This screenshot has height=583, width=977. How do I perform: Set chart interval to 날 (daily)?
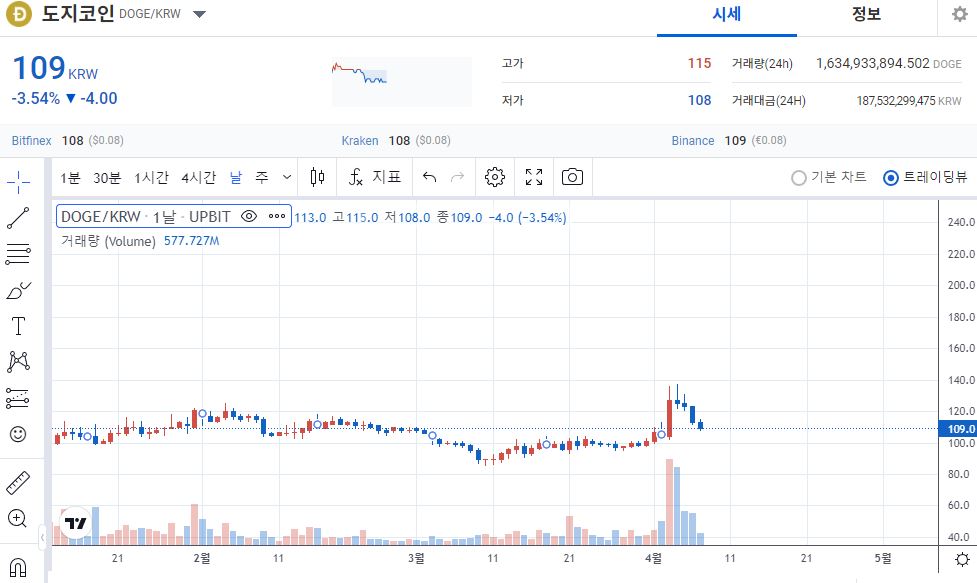pyautogui.click(x=236, y=178)
